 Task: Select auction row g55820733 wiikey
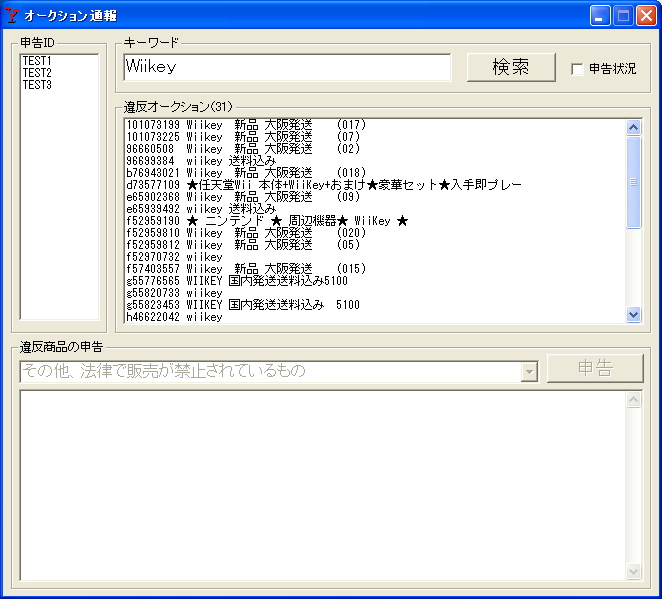(x=375, y=293)
